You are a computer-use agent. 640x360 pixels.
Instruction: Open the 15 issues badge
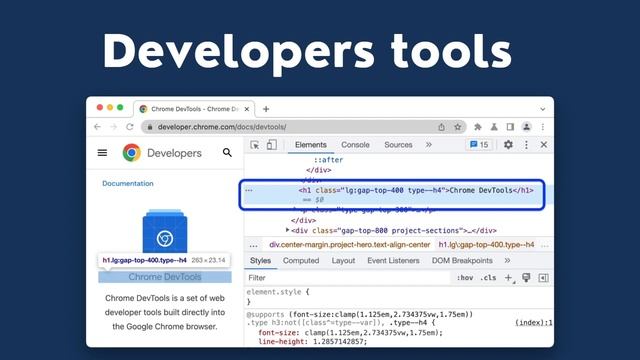click(x=479, y=144)
